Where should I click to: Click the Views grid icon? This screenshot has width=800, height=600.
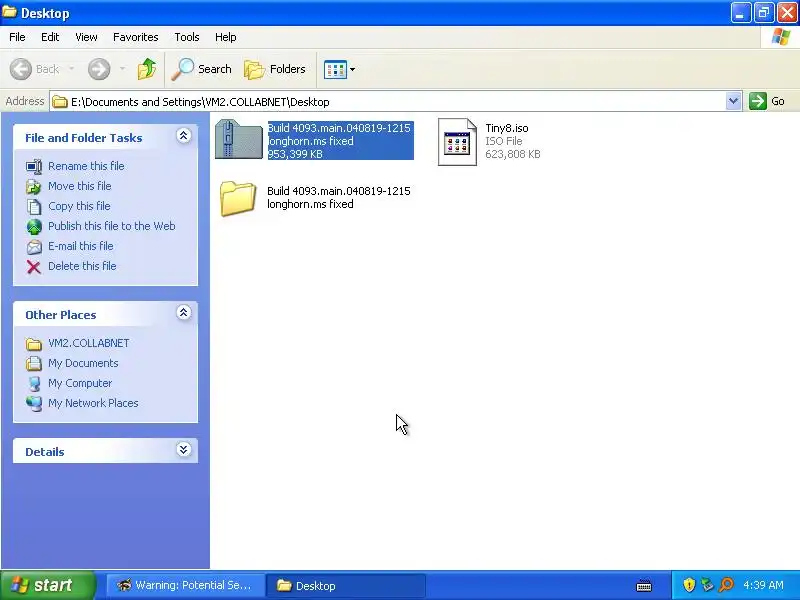point(335,69)
